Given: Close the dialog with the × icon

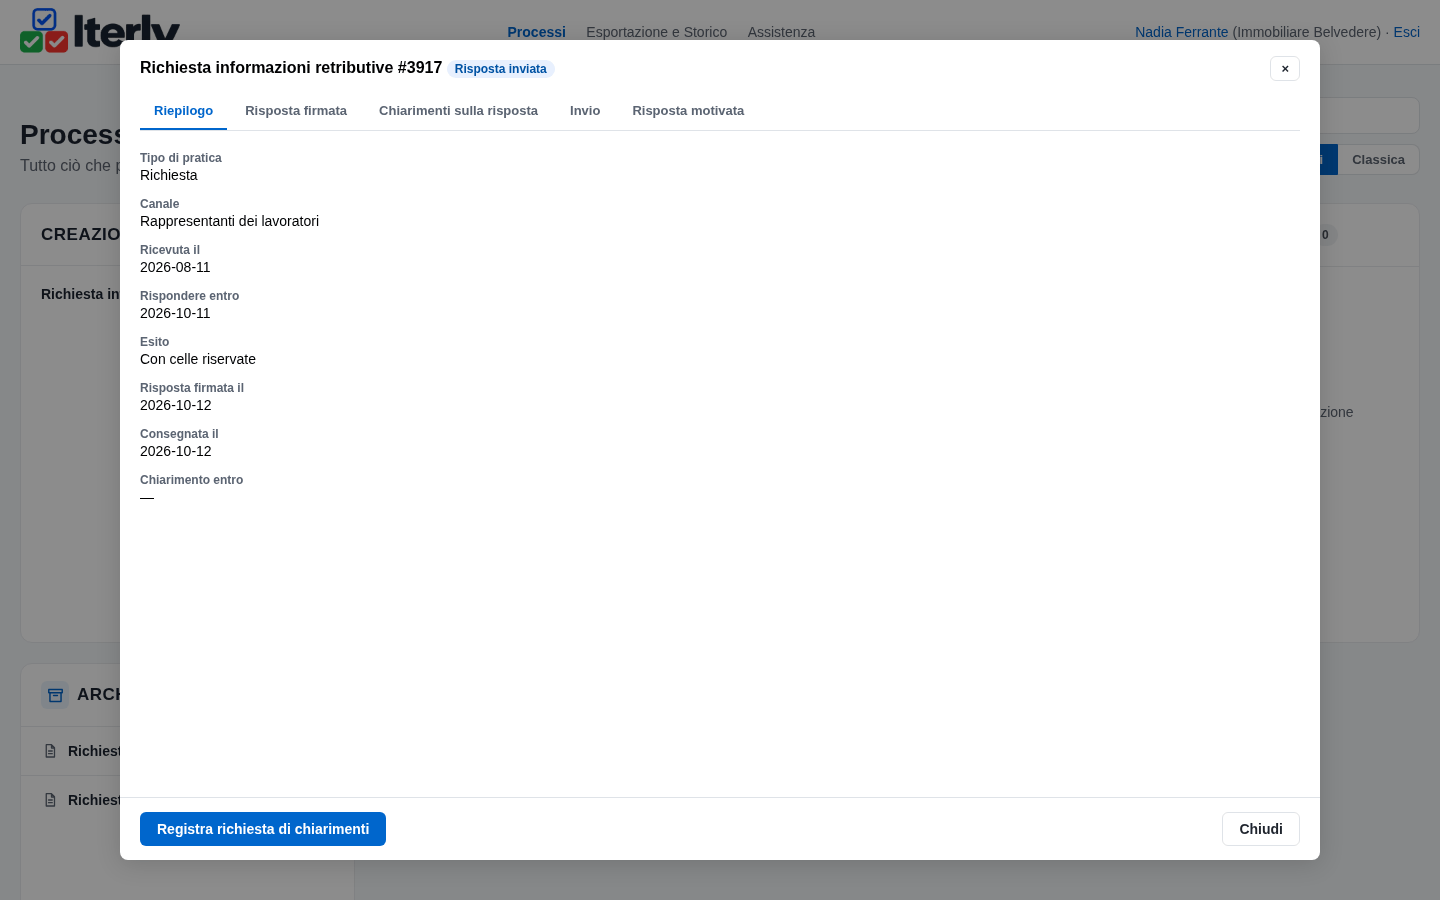Looking at the screenshot, I should pos(1285,68).
